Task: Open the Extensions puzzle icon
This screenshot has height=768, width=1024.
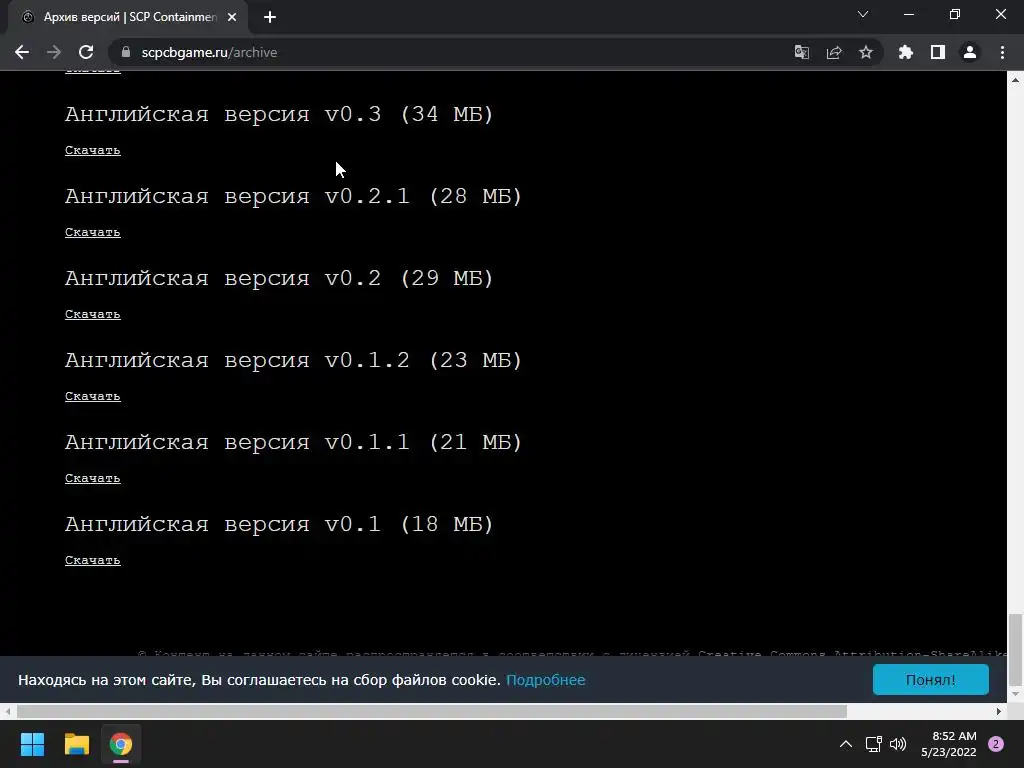Action: coord(905,52)
